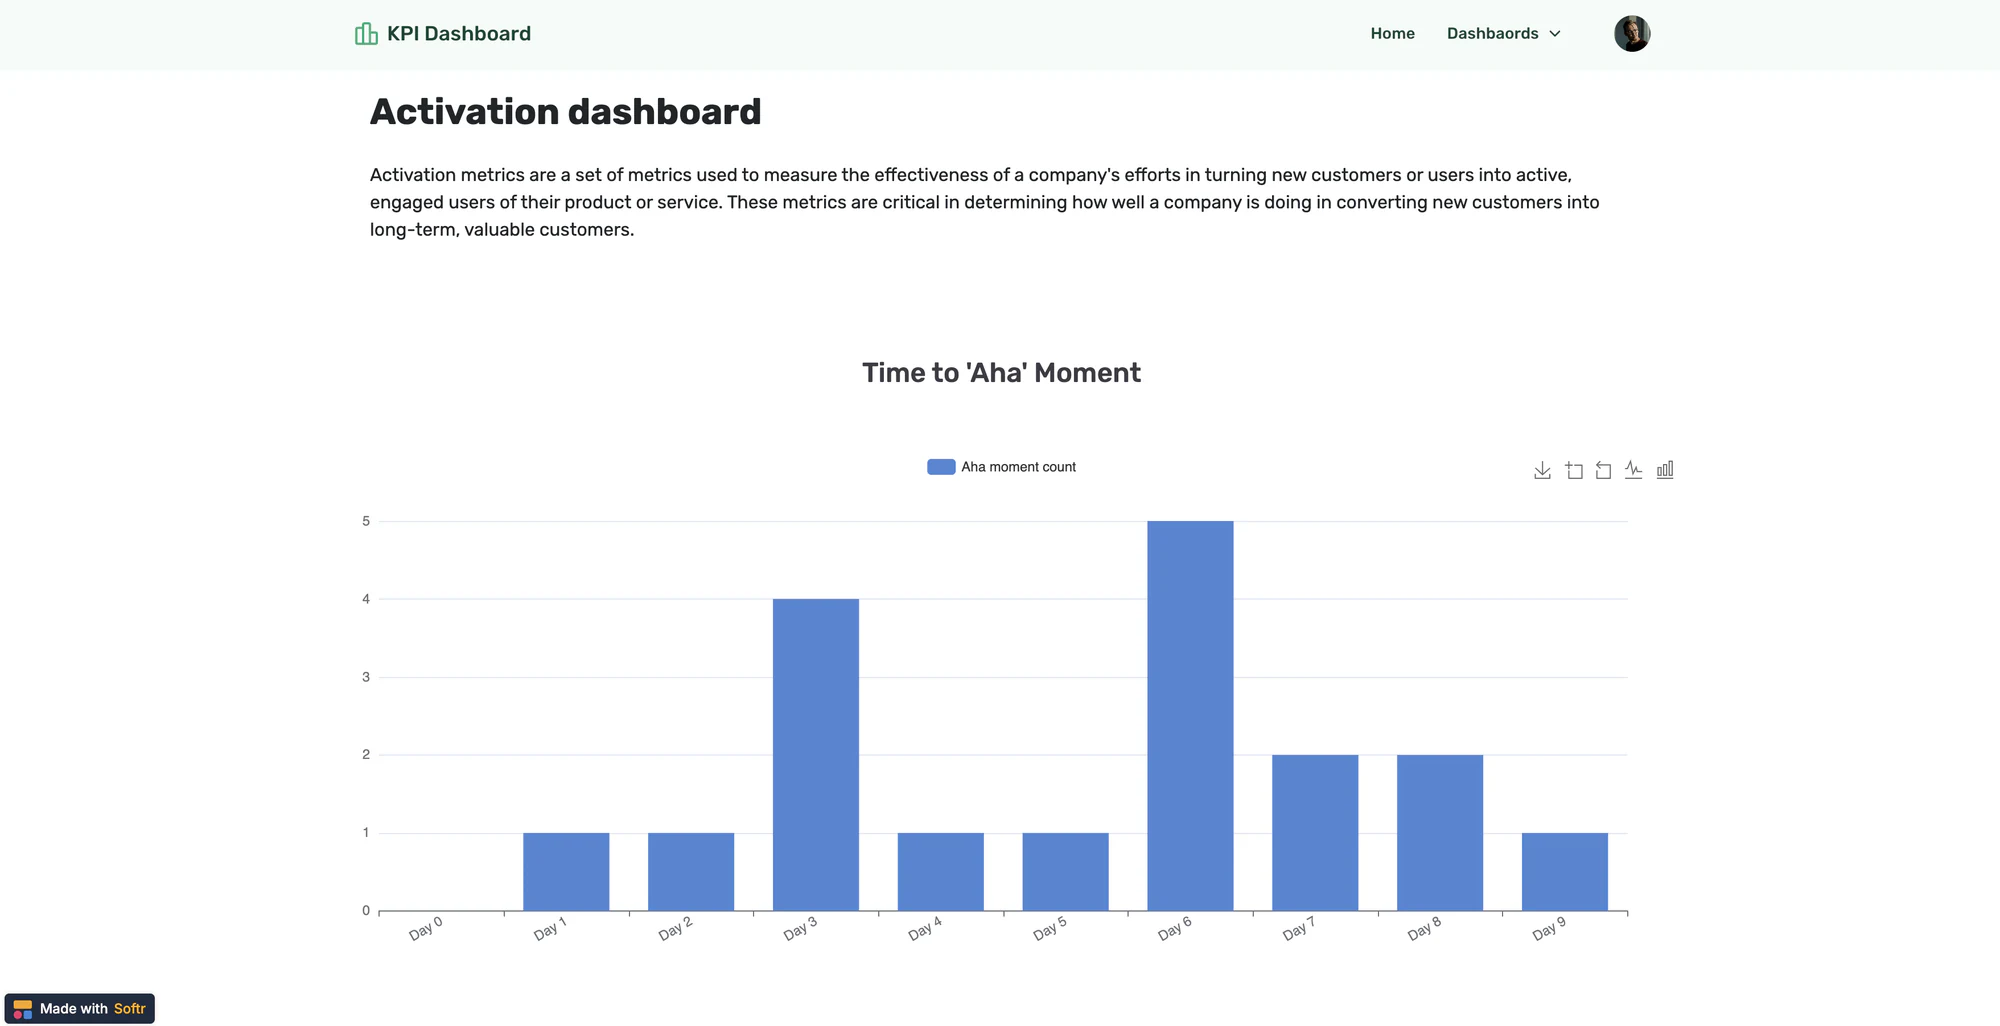The image size is (2000, 1026).
Task: Switch chart to line view
Action: [x=1633, y=469]
